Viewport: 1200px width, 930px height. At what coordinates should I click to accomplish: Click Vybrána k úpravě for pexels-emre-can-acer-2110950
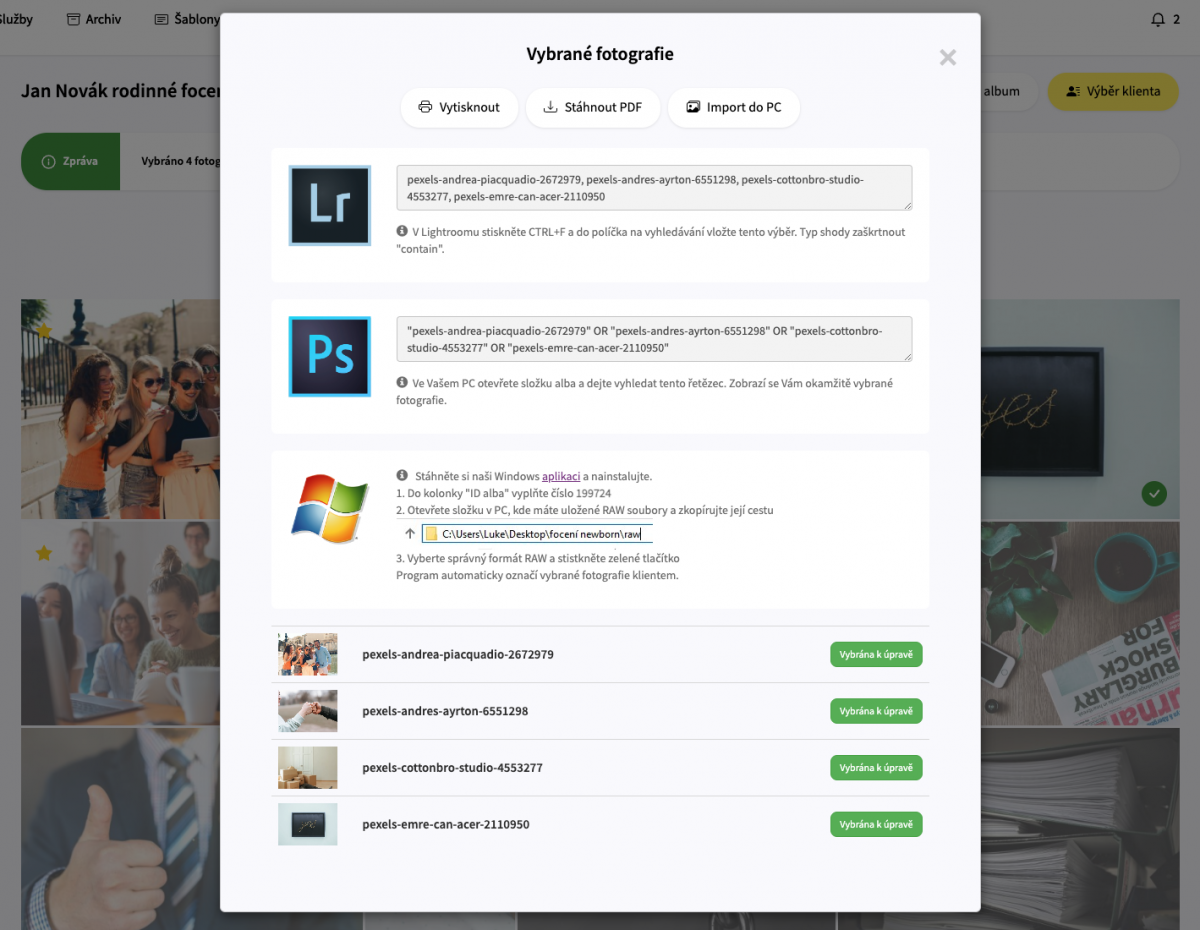(876, 825)
